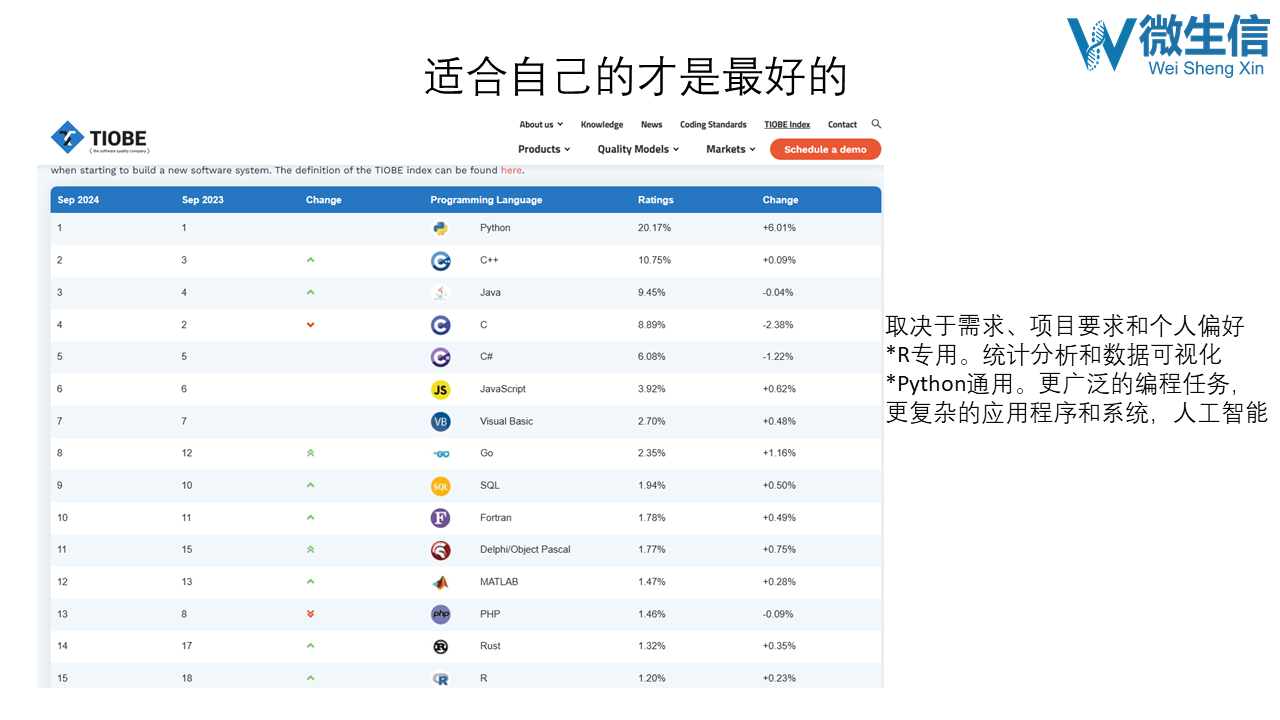1280x720 pixels.
Task: Select the Java coffee cup icon
Action: (440, 293)
